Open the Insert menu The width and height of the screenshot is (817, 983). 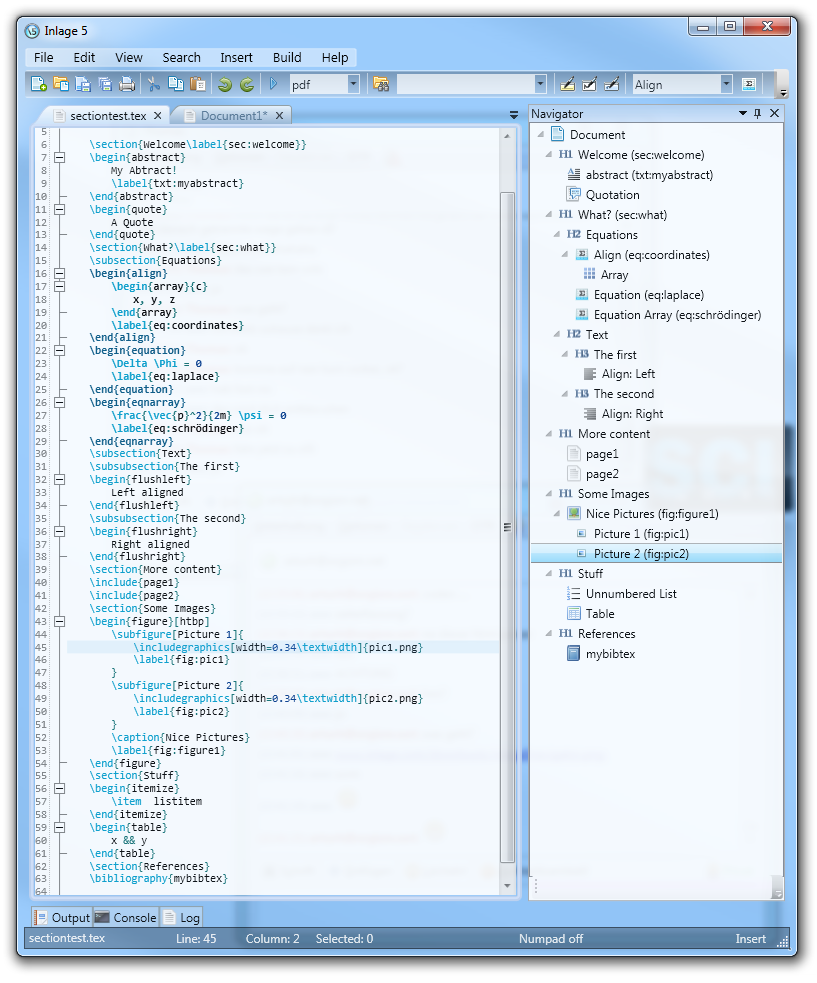(x=236, y=58)
